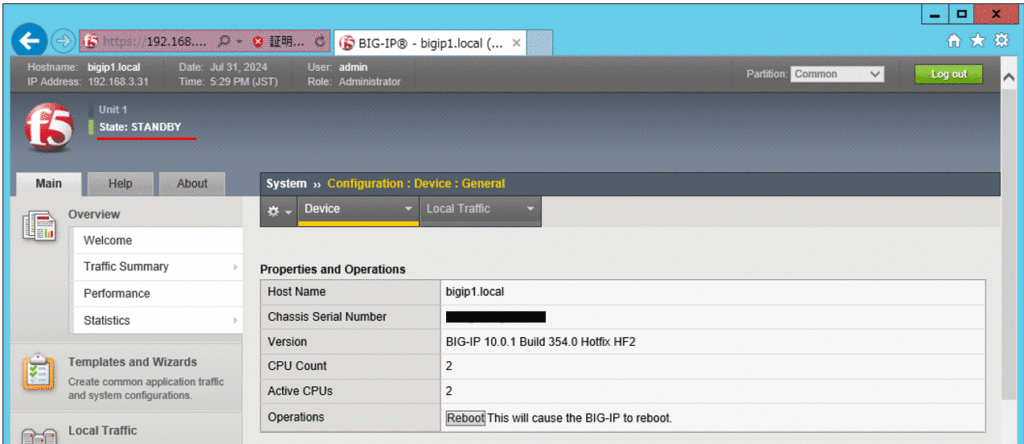Click the Overview section icon
Image resolution: width=1024 pixels, height=444 pixels.
(x=39, y=225)
